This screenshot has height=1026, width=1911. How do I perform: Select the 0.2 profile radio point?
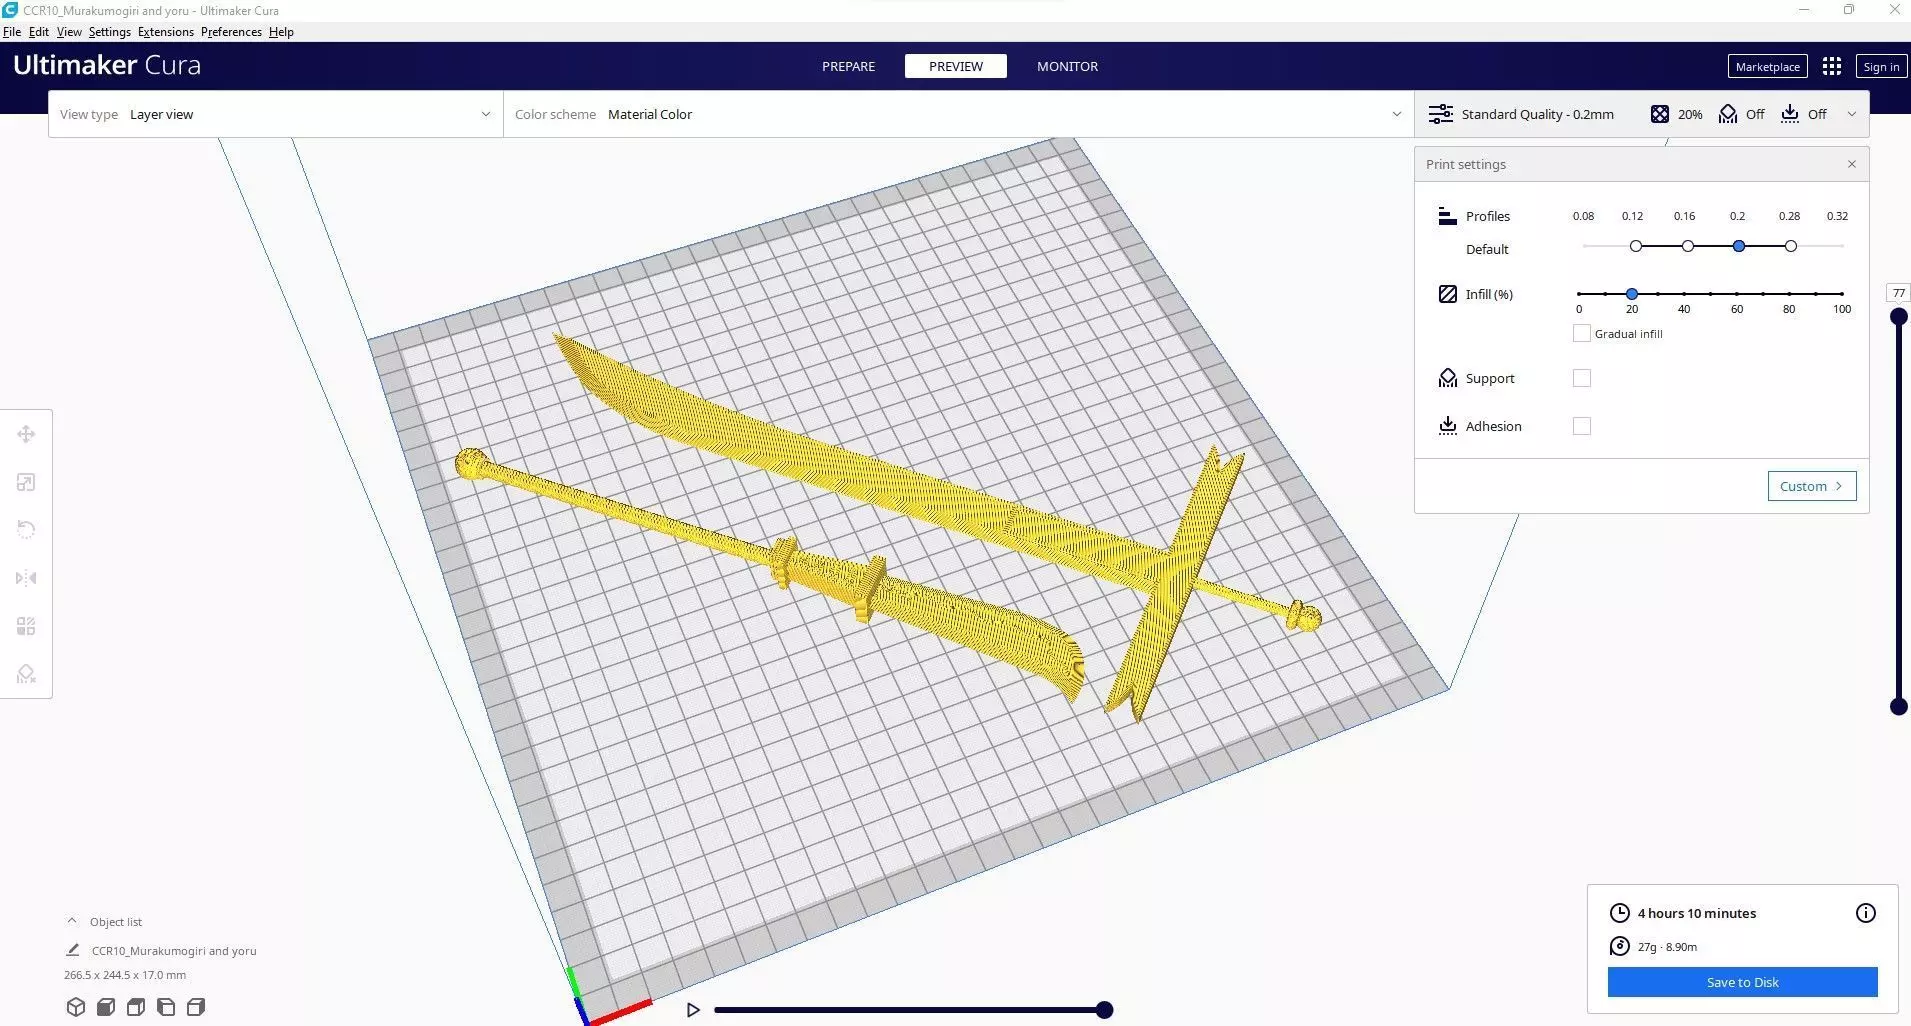pyautogui.click(x=1739, y=246)
